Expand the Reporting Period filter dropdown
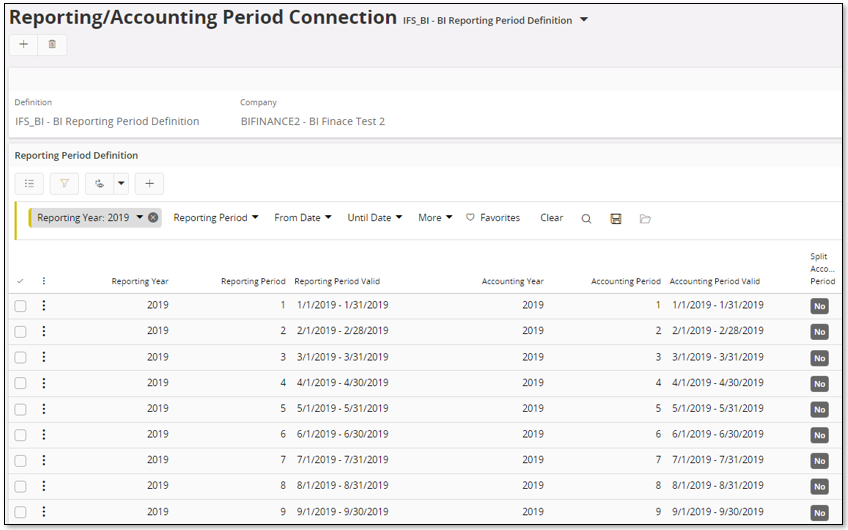 (216, 218)
